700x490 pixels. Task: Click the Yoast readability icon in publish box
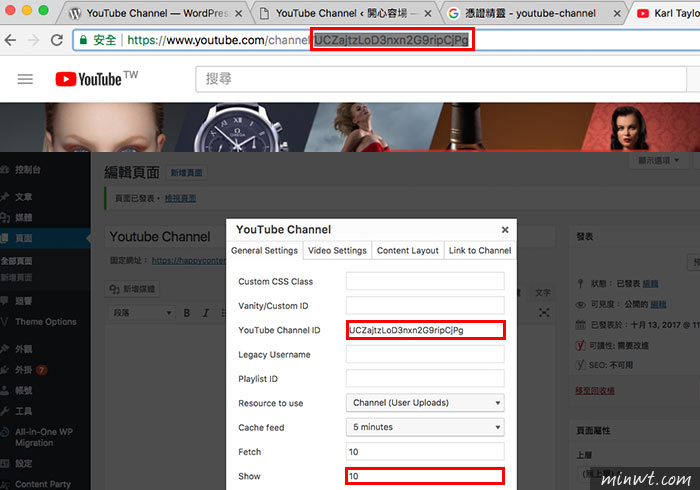[580, 345]
